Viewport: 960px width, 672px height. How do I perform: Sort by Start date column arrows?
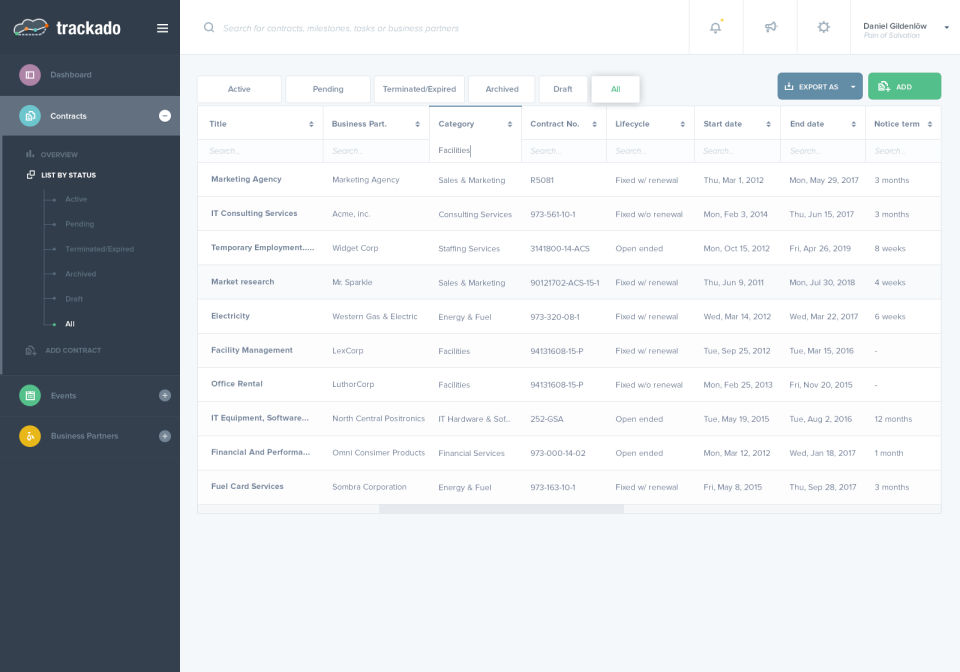[768, 124]
